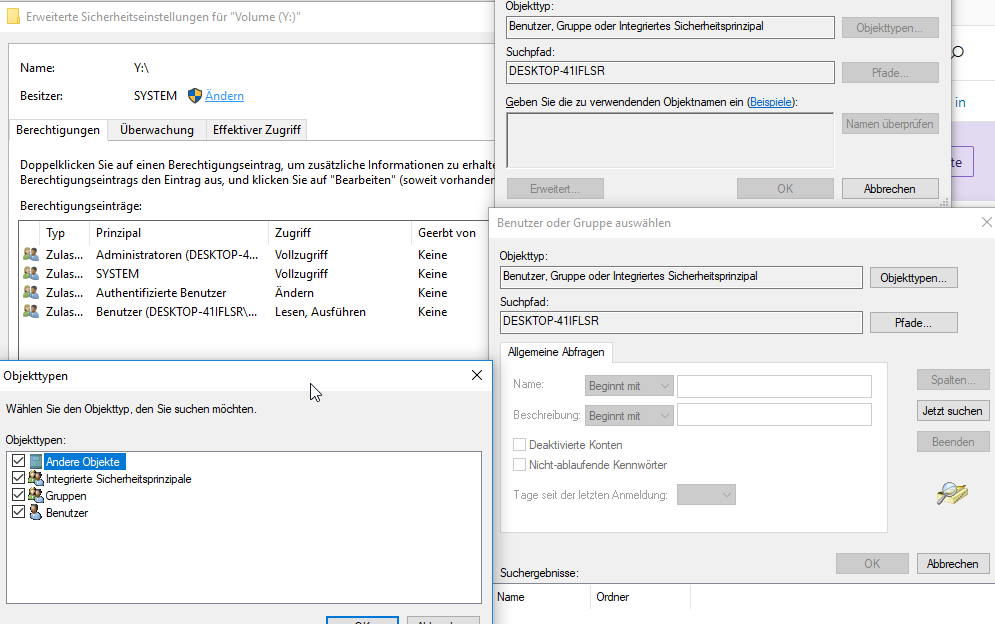The height and width of the screenshot is (624, 995).
Task: Click the Zugriff column header
Action: coord(341,233)
